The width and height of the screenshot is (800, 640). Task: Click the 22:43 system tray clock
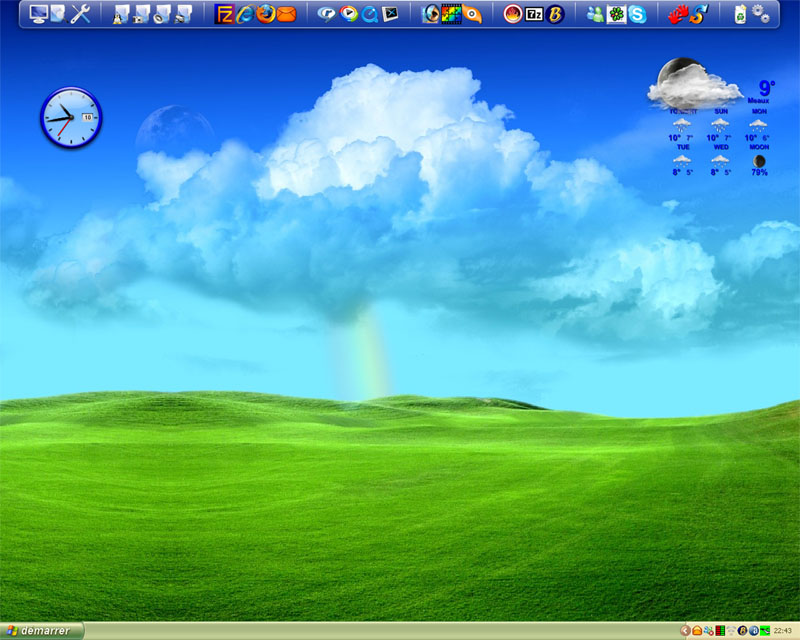[783, 631]
